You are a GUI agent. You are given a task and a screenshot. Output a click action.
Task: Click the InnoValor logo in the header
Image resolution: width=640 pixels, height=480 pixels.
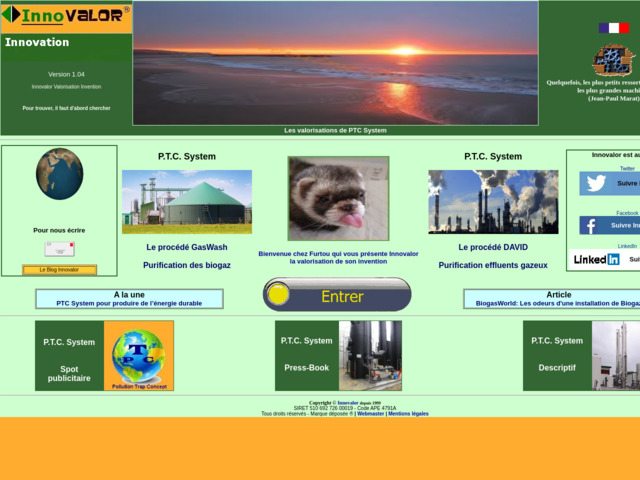(66, 15)
